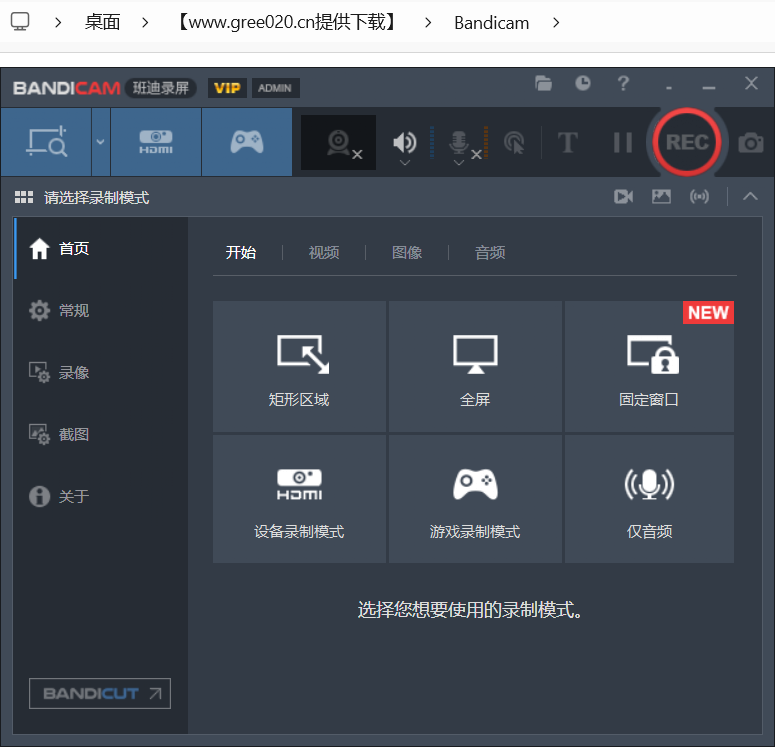Choose the 矩形区域 recording mode tile
Screen dimensions: 775x749
[x=299, y=366]
